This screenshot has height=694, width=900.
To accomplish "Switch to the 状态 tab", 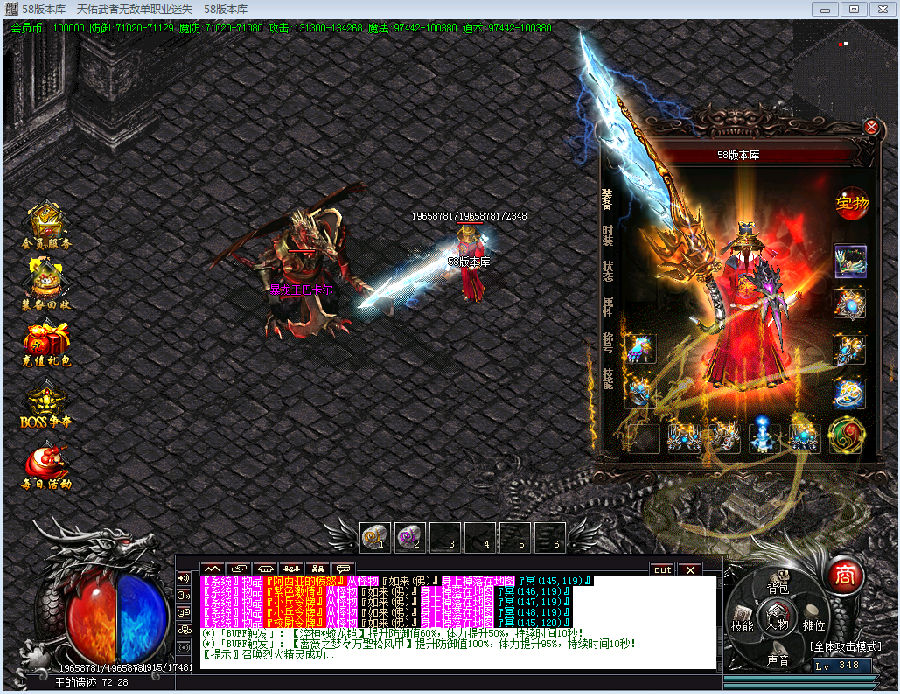I will (607, 271).
